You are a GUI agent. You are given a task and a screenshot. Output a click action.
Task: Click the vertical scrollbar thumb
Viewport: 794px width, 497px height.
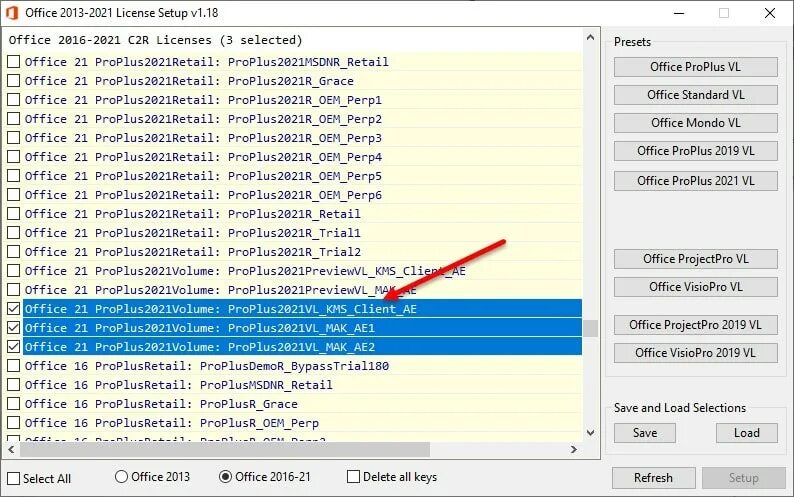tap(590, 328)
